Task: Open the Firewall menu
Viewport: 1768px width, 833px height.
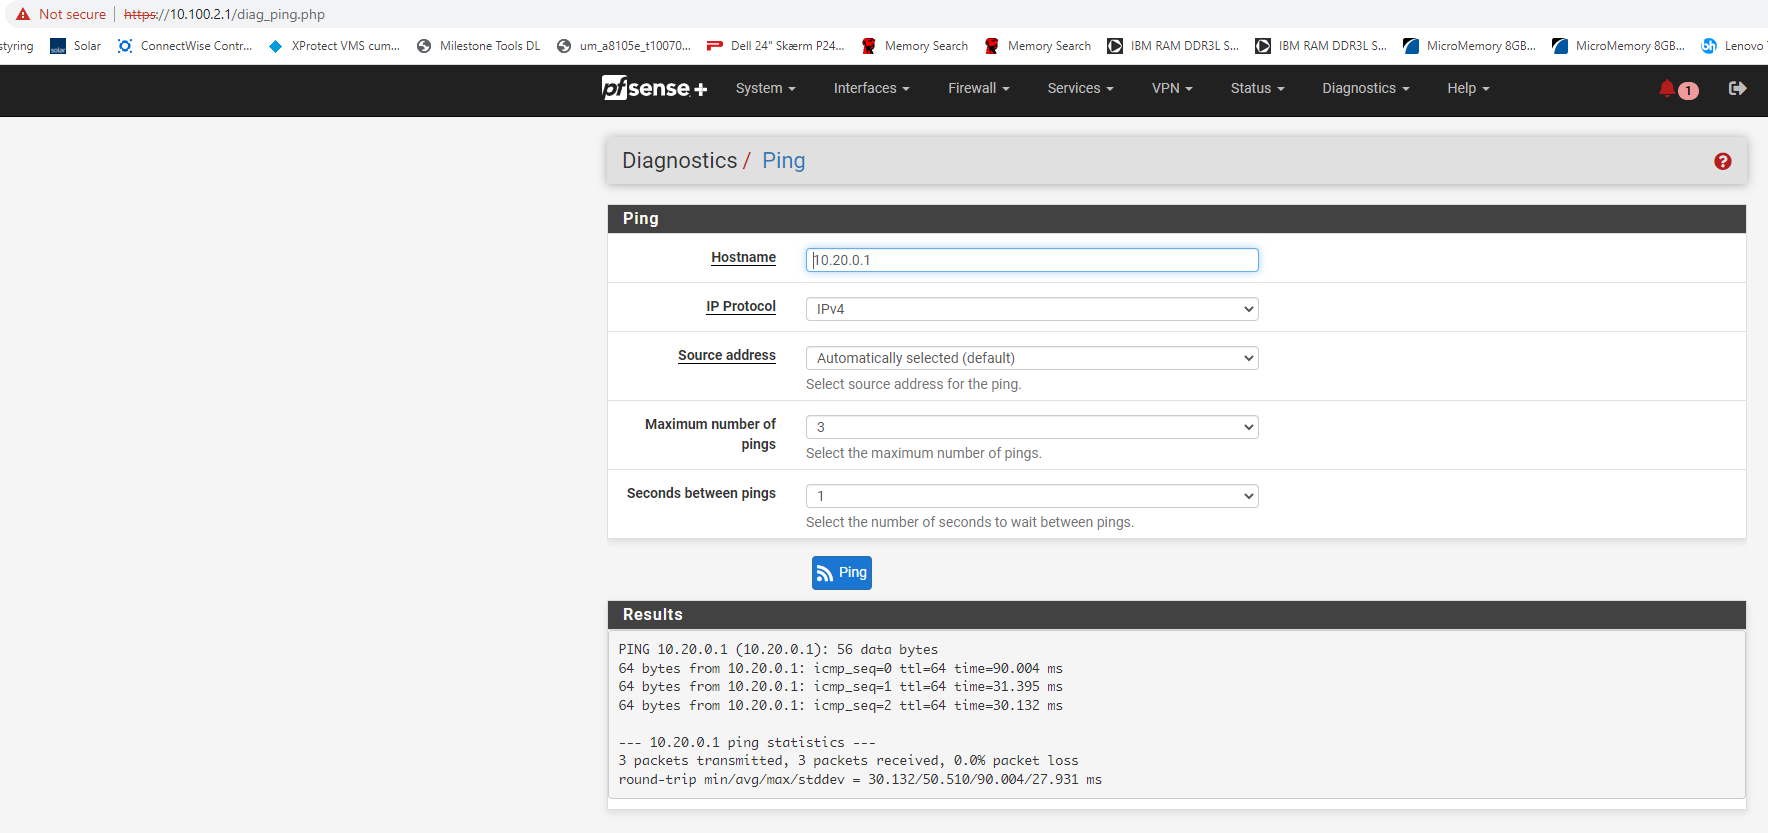Action: click(x=978, y=89)
